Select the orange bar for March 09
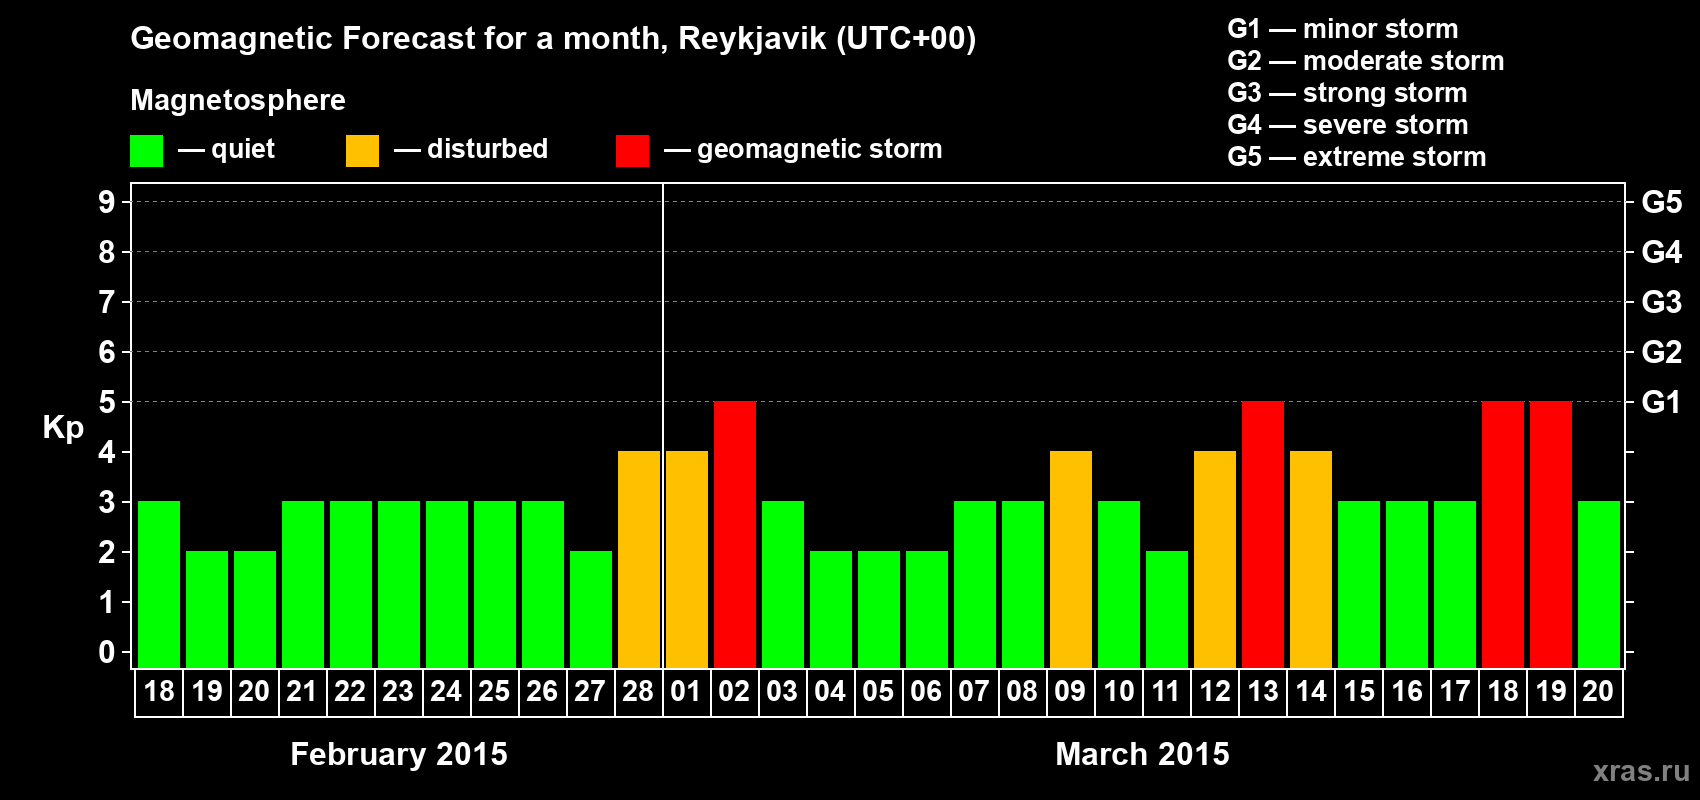Screen dimensions: 1700x800 point(1071,559)
